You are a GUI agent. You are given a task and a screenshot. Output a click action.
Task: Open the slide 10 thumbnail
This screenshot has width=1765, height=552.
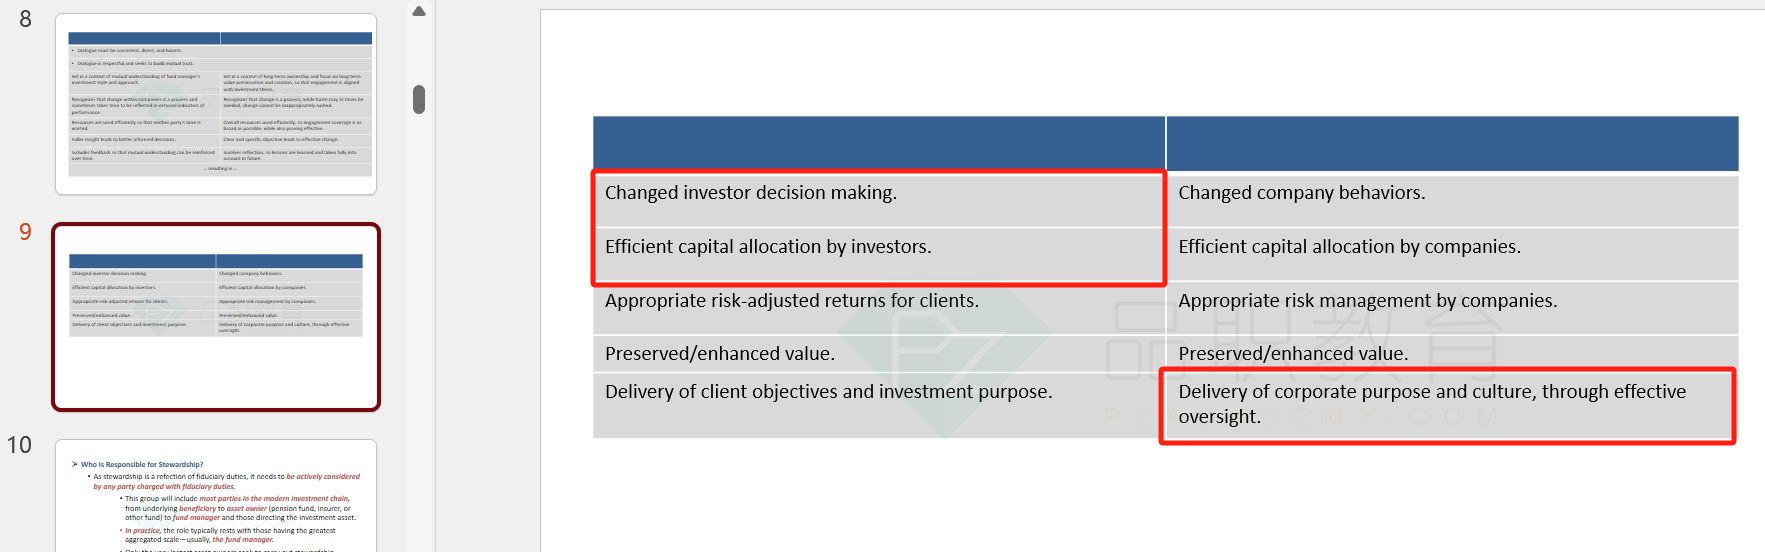(x=216, y=496)
